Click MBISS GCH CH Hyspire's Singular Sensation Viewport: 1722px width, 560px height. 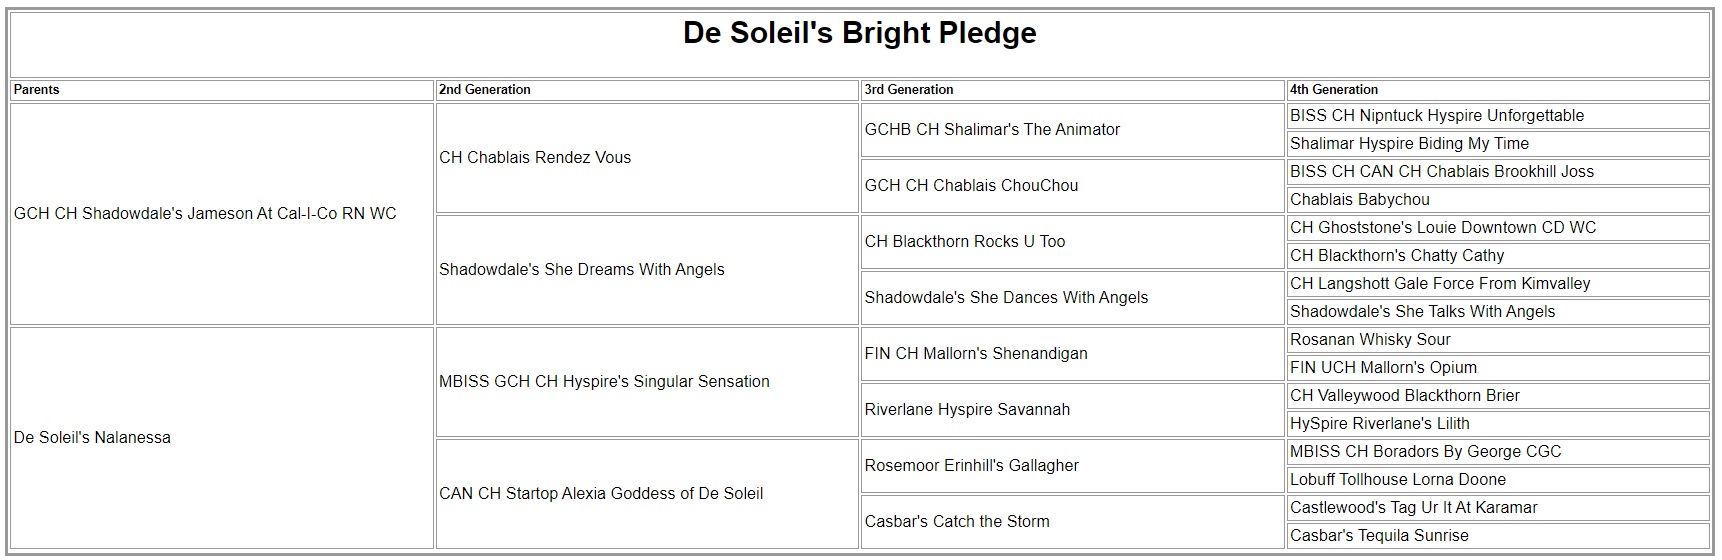pyautogui.click(x=604, y=382)
